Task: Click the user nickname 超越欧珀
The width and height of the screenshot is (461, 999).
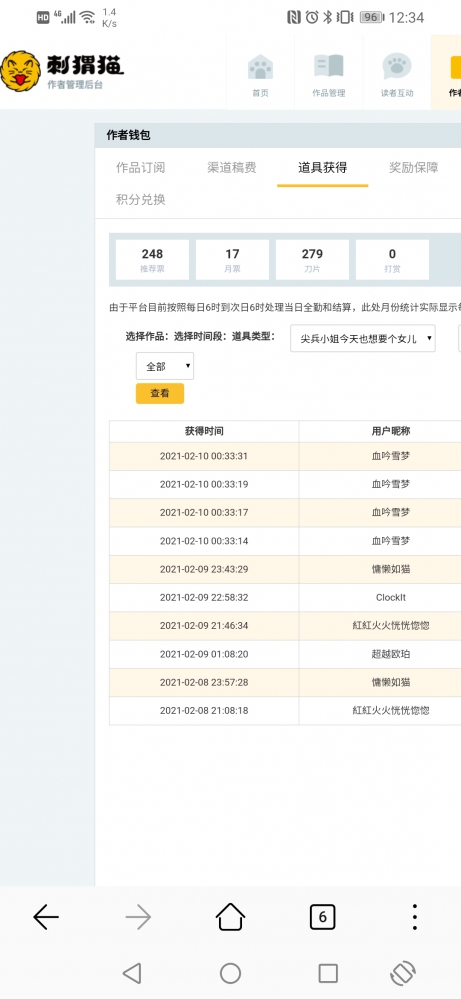Action: point(391,654)
